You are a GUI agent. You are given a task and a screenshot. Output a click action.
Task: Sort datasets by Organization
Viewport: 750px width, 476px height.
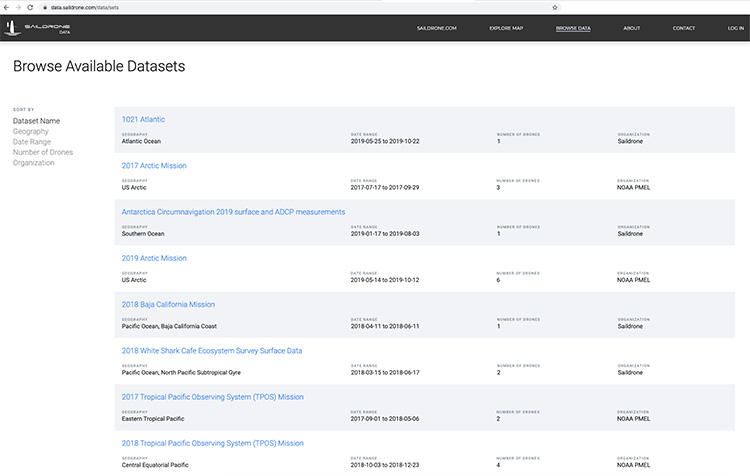coord(33,163)
